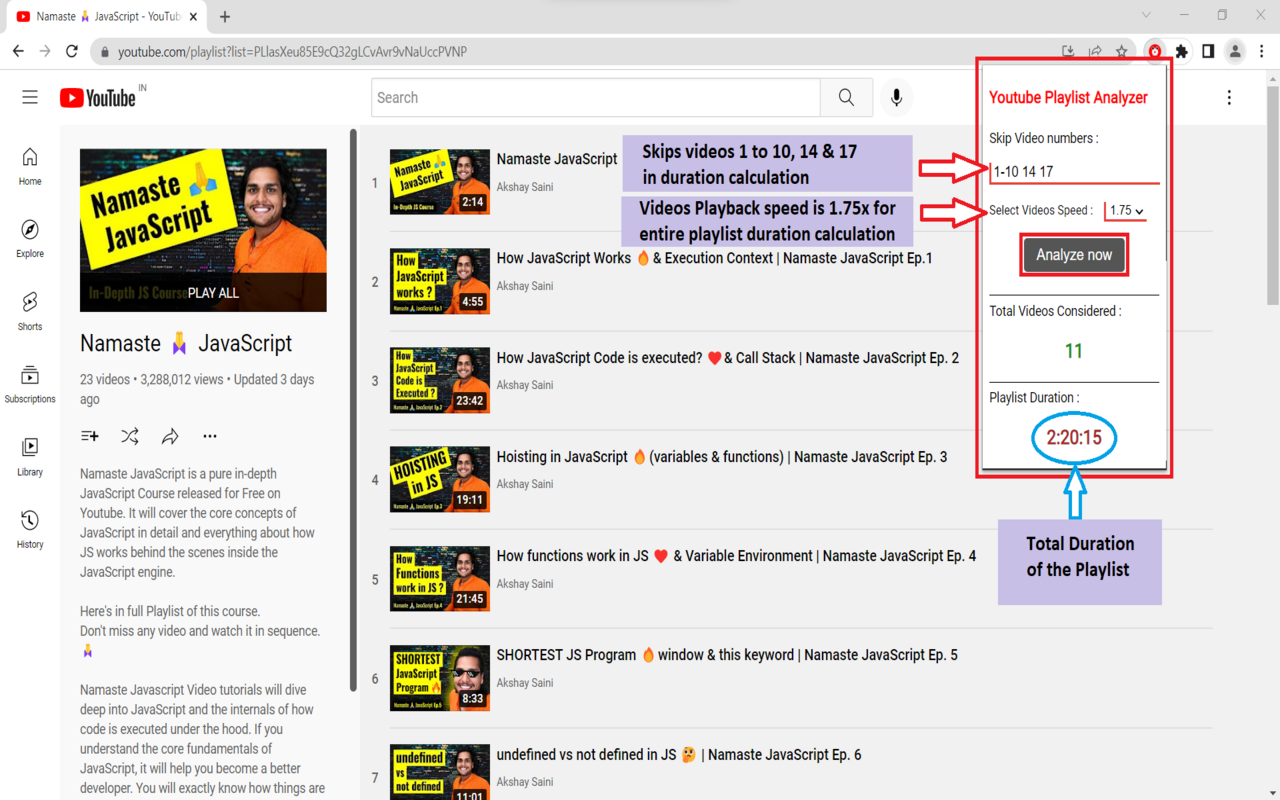Image resolution: width=1280 pixels, height=800 pixels.
Task: Open History in sidebar
Action: 30,530
